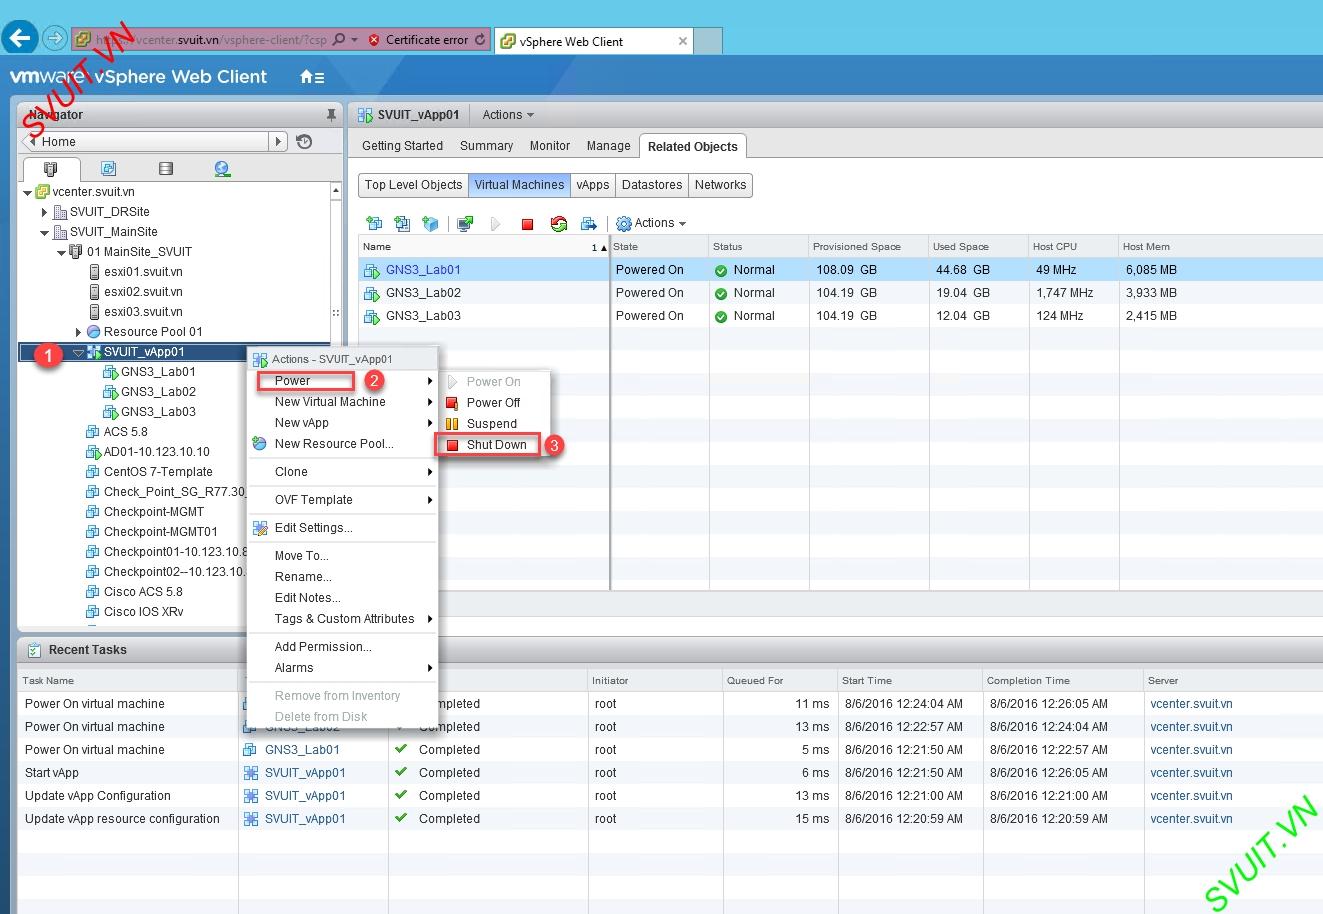
Task: Show vApps related objects
Action: pos(593,185)
